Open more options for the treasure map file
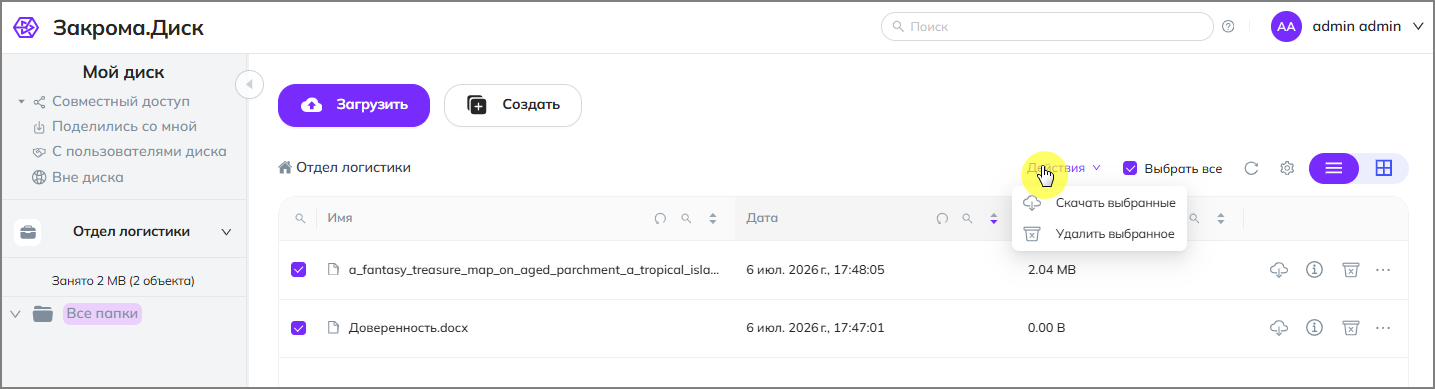 (1384, 270)
